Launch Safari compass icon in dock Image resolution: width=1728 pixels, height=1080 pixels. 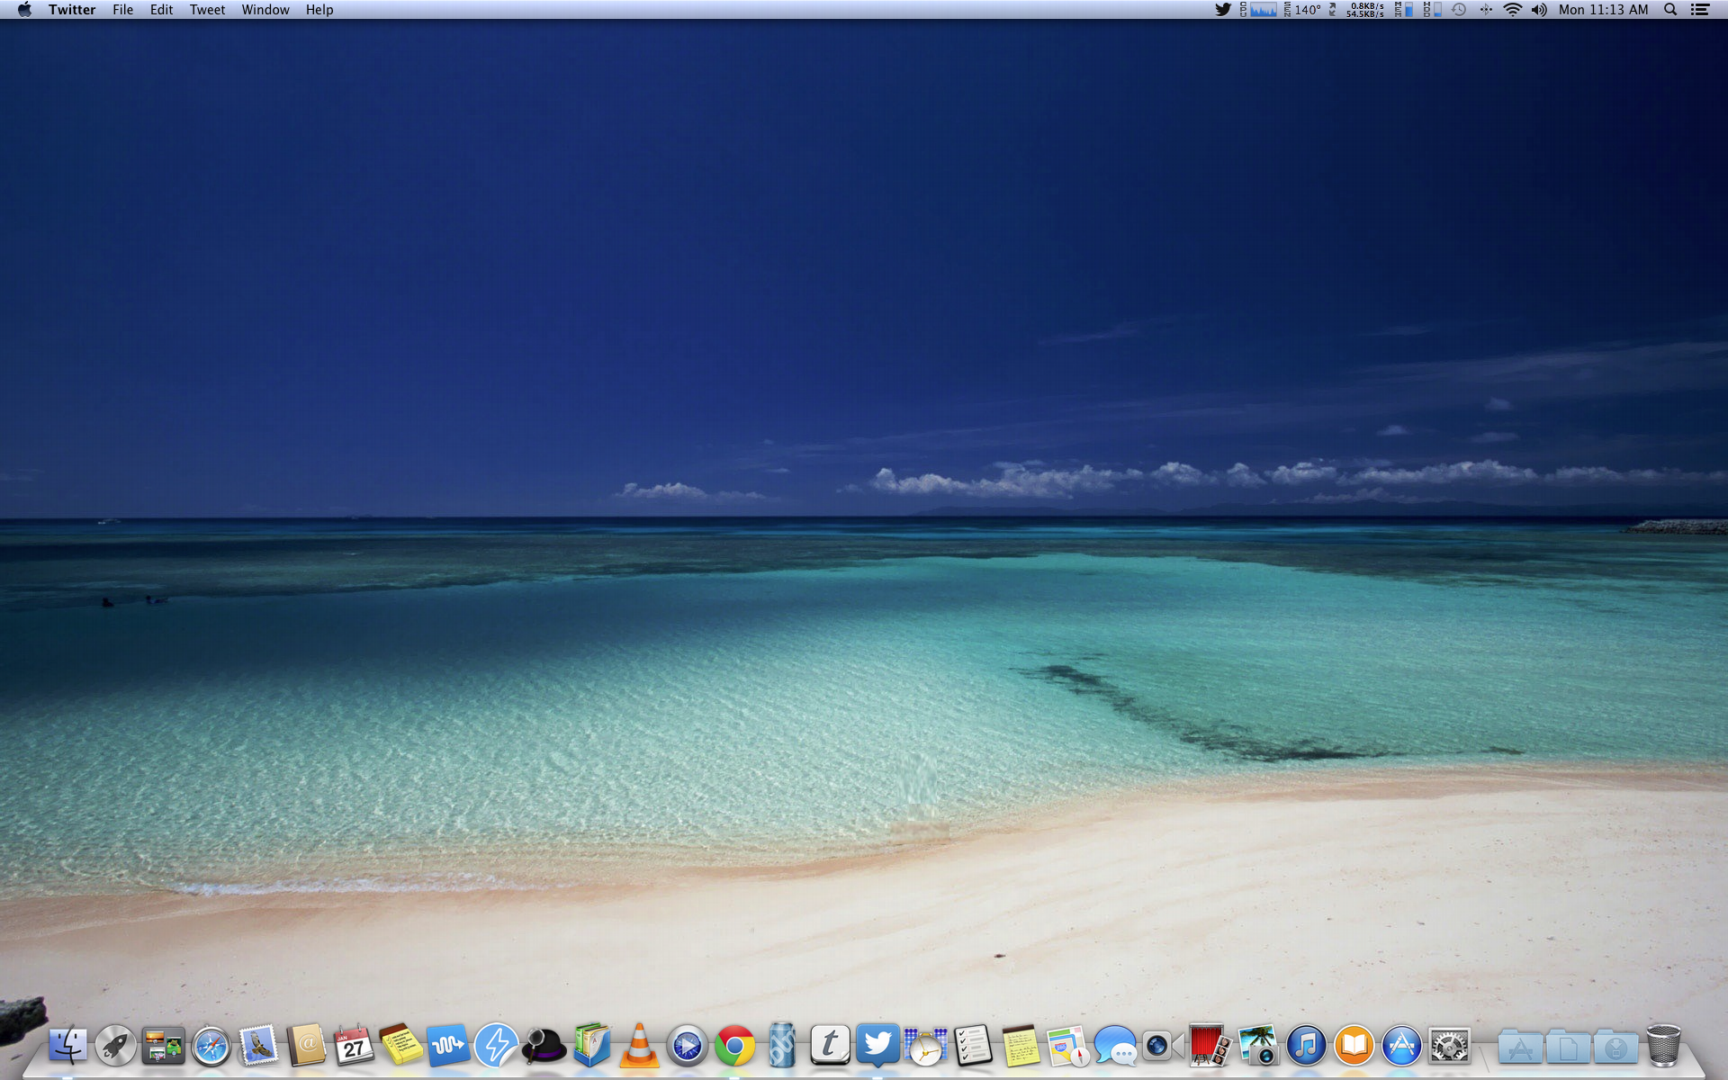(x=211, y=1046)
